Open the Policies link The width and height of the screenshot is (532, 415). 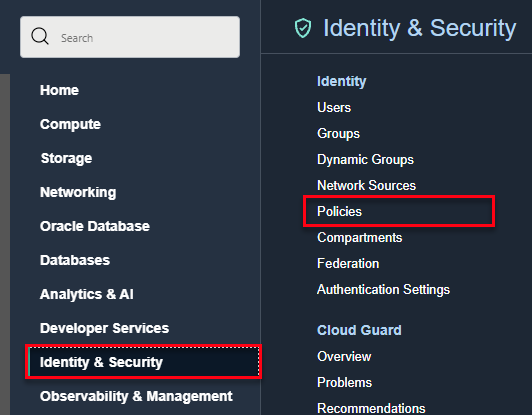(339, 211)
